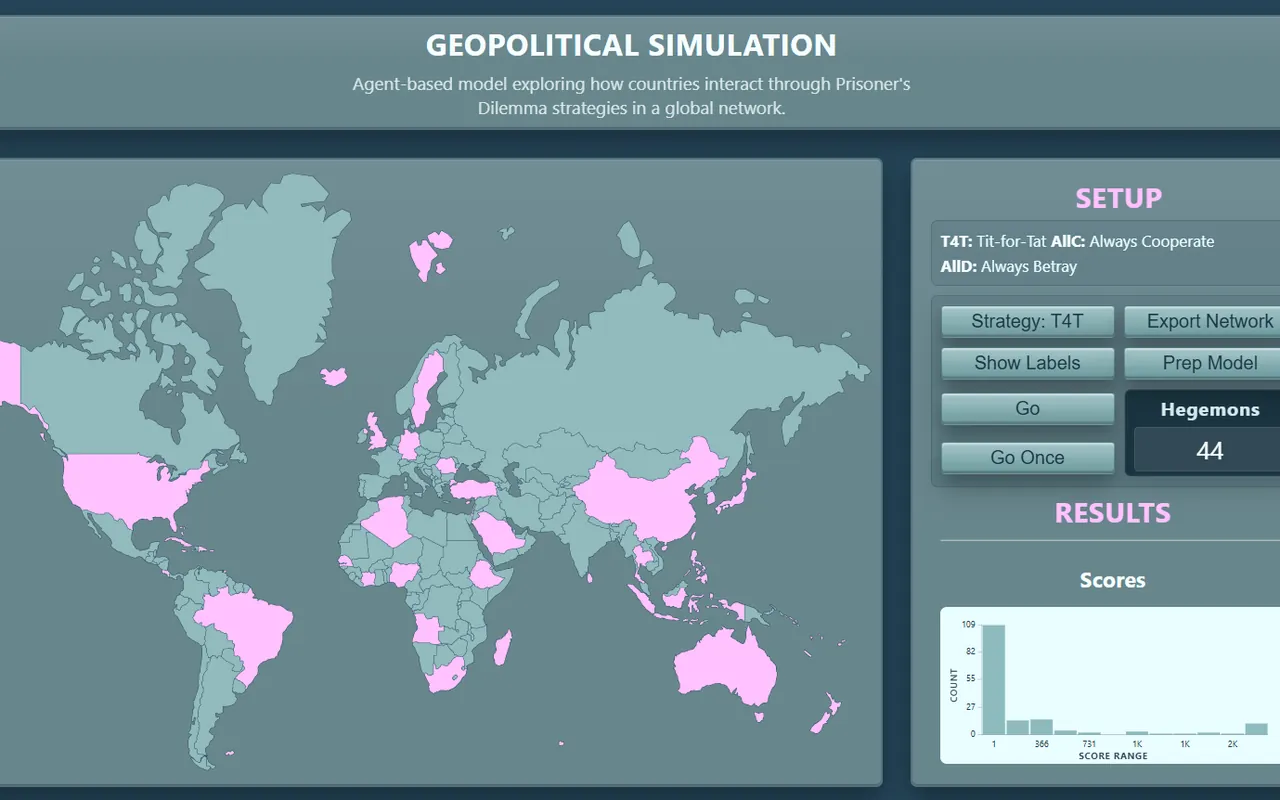Viewport: 1280px width, 800px height.
Task: Run a single step with Go Once
Action: point(1027,457)
